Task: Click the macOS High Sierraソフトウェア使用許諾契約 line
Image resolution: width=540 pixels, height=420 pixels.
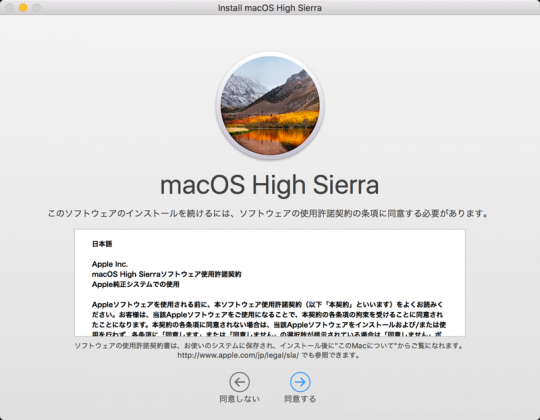Action: click(x=166, y=274)
